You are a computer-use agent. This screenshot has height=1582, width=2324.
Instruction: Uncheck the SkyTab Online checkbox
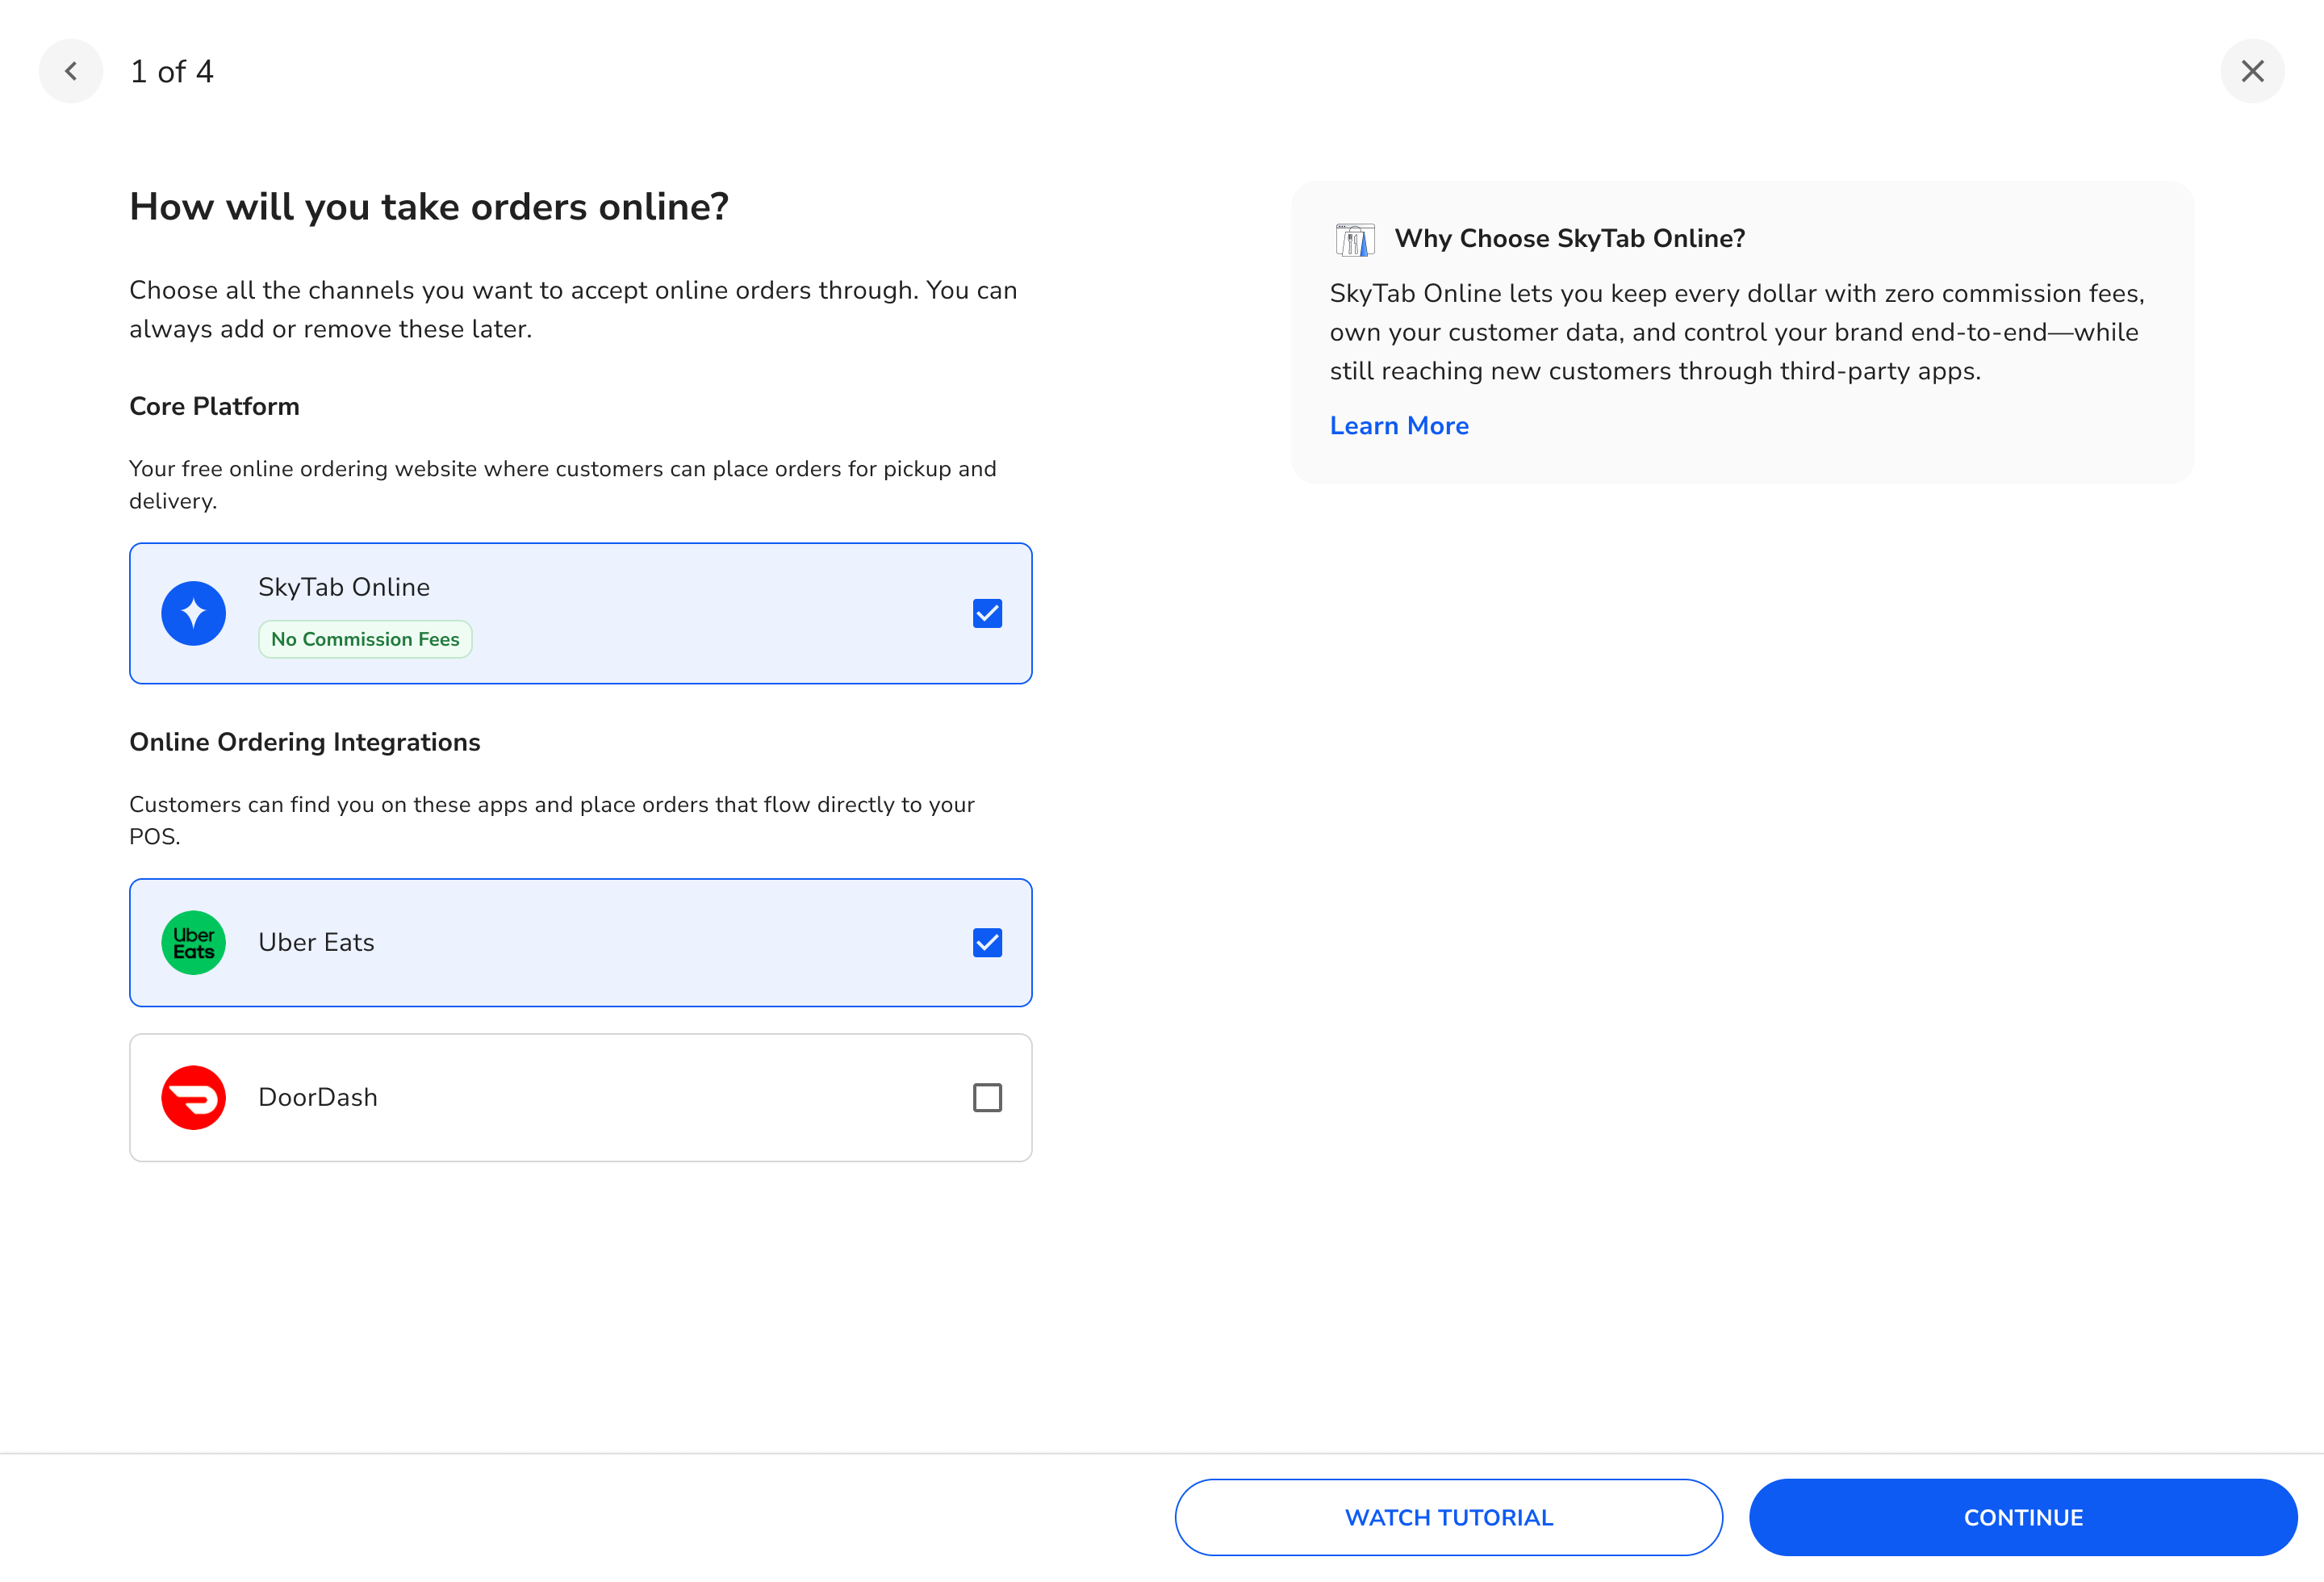tap(986, 613)
